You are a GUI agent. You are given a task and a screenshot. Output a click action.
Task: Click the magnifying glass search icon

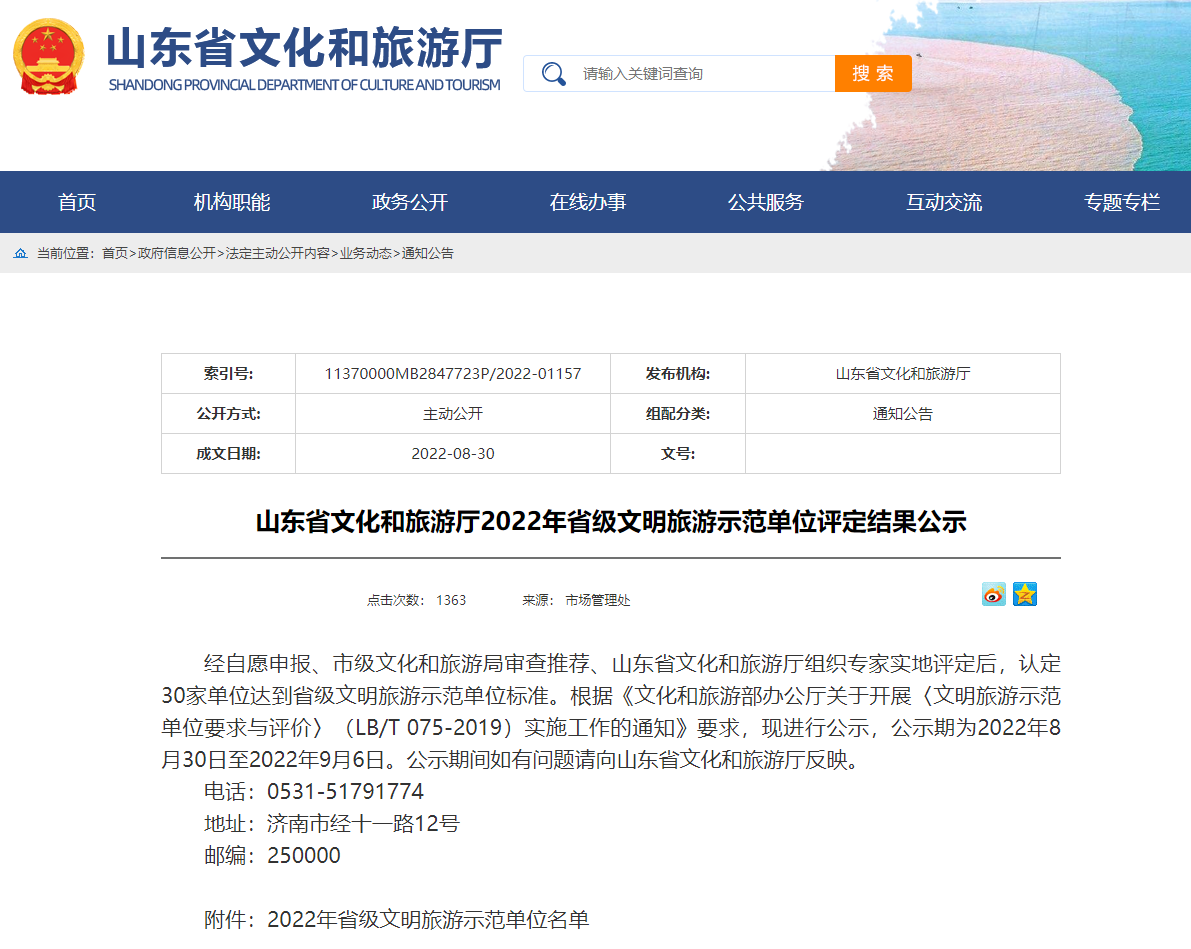point(553,74)
